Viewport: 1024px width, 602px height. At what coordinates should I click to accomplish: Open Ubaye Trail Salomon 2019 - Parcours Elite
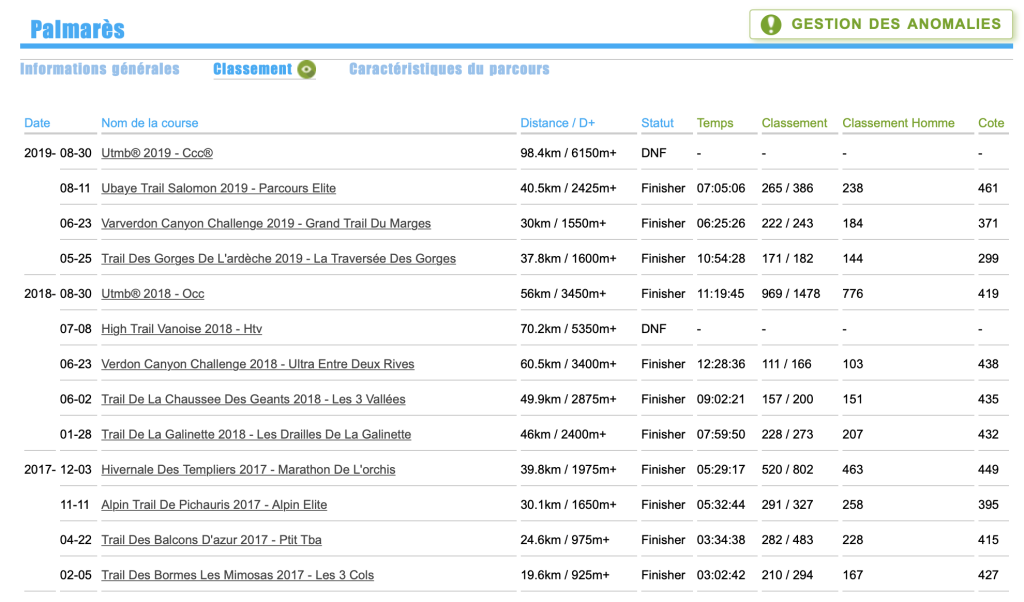(x=218, y=188)
